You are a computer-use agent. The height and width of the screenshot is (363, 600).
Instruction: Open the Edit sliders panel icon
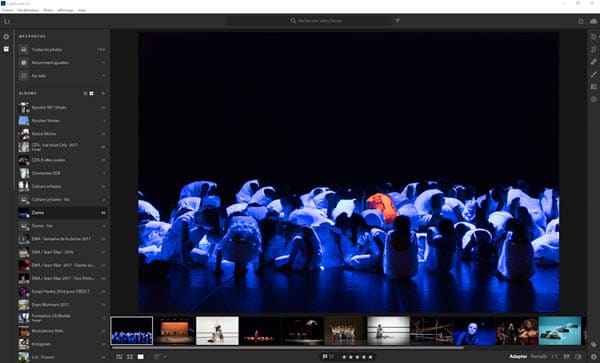[x=593, y=37]
